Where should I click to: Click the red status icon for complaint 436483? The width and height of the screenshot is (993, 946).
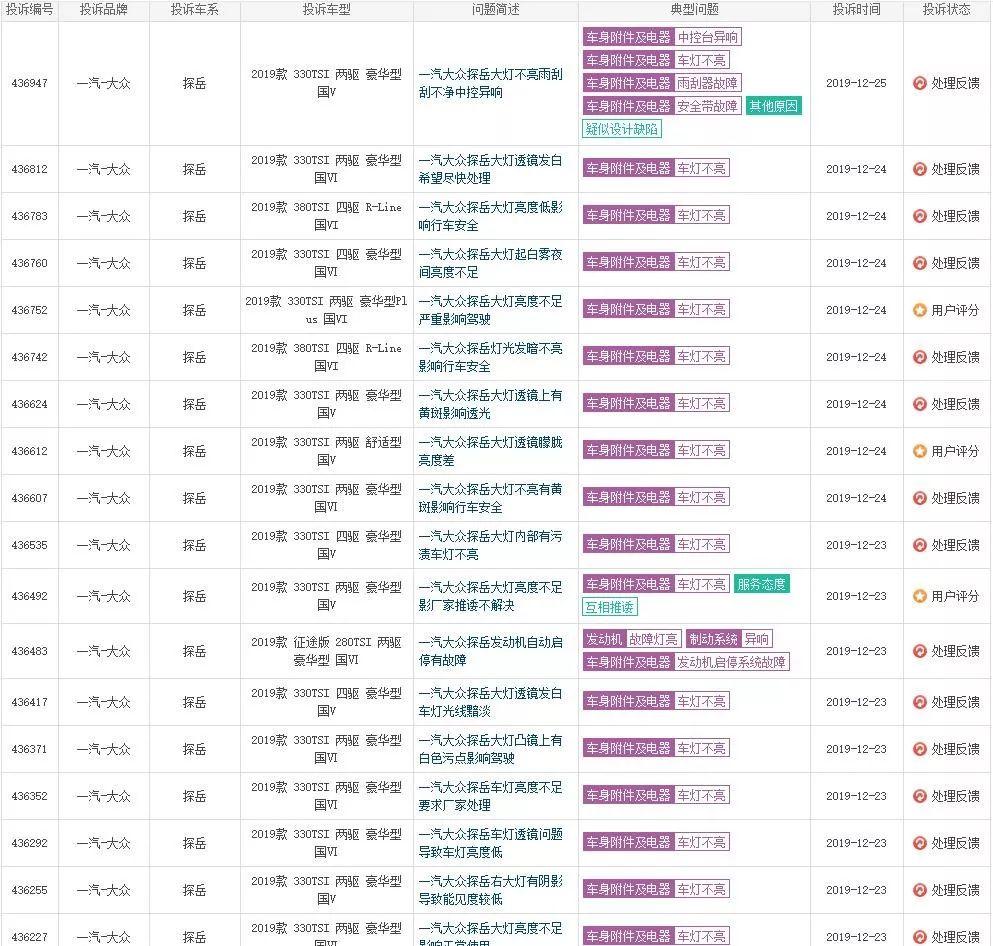tap(919, 650)
